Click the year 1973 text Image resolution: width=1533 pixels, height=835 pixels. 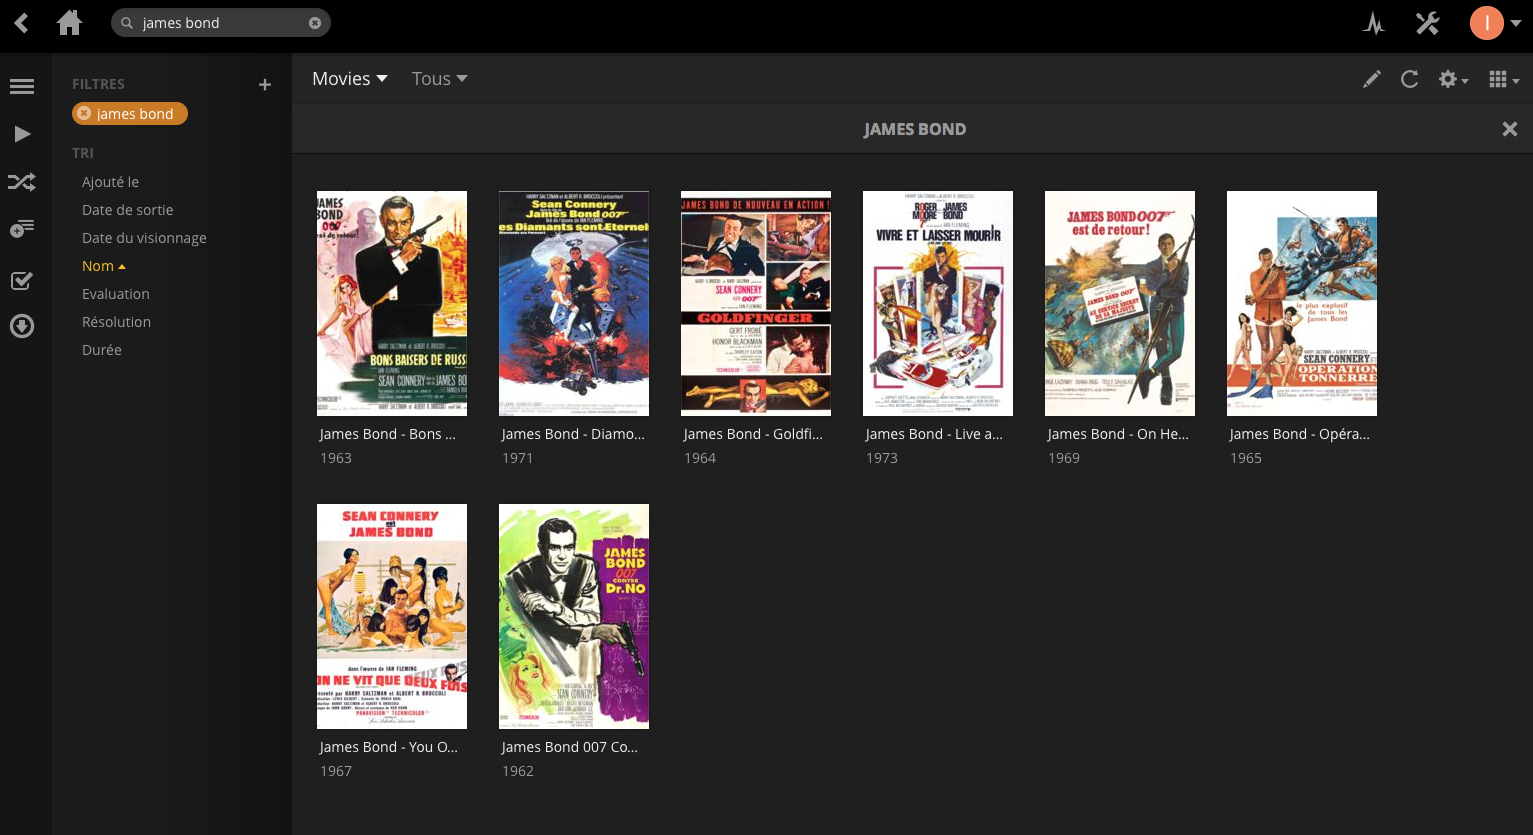point(882,458)
